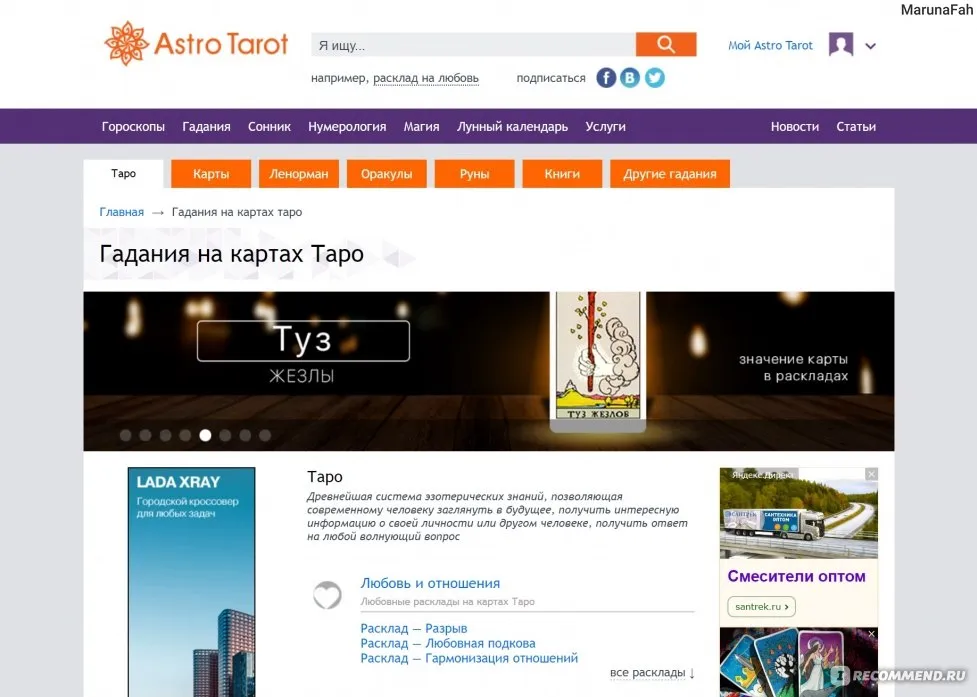
Task: Click the Astro Tarot logo
Action: click(x=196, y=44)
